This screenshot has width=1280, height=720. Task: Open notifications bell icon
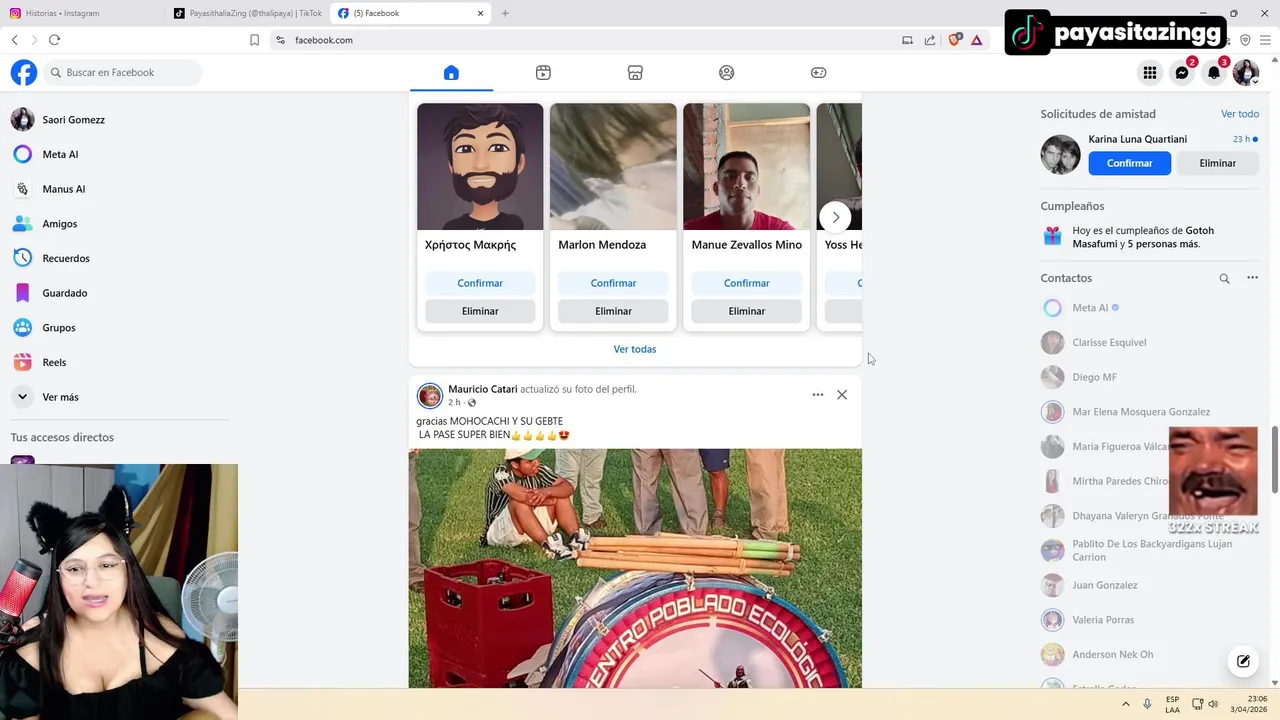pyautogui.click(x=1214, y=72)
